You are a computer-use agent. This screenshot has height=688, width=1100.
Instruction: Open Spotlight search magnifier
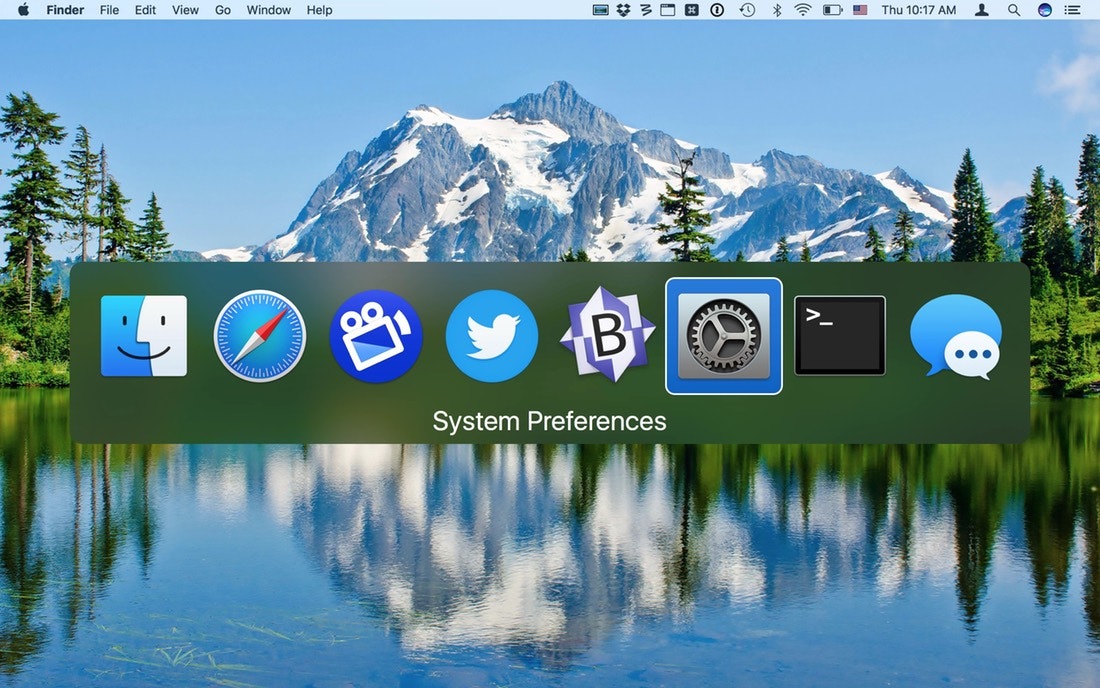pos(1014,10)
